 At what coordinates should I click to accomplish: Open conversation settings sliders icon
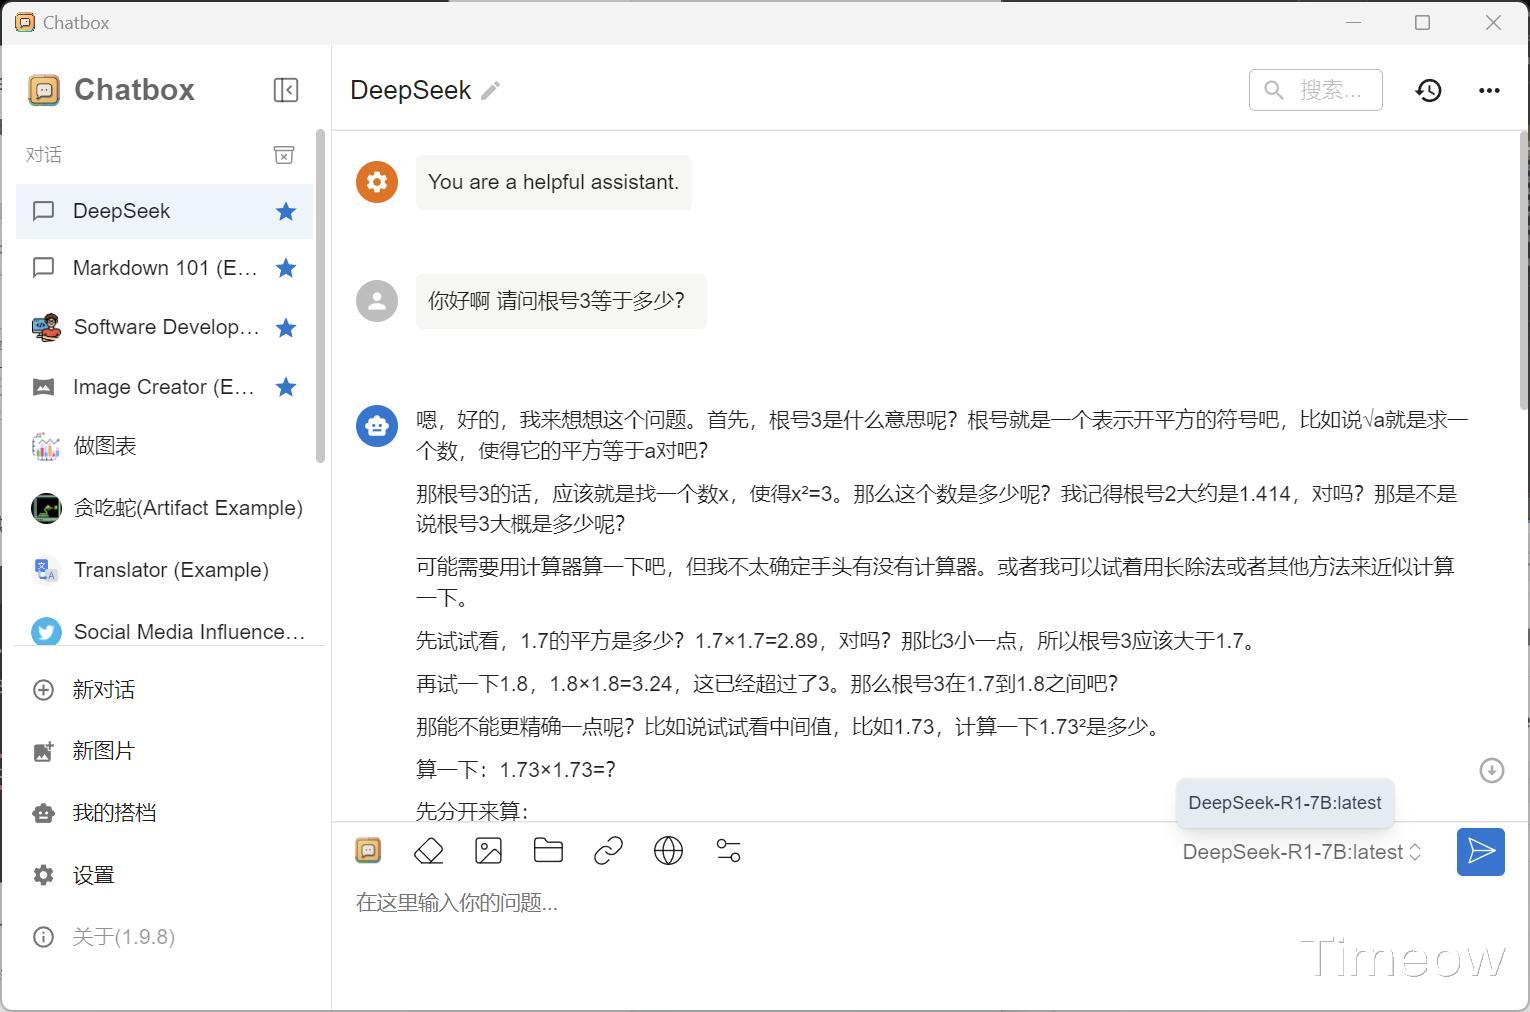click(x=728, y=851)
